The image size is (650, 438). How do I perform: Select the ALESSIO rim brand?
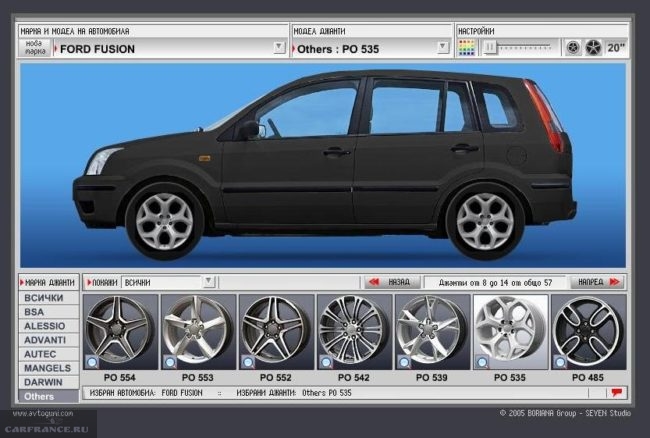point(49,326)
